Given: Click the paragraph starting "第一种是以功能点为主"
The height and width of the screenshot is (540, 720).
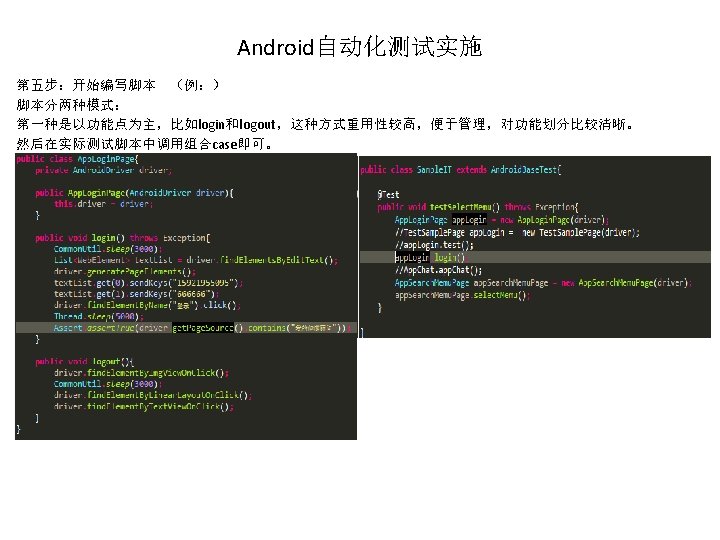Looking at the screenshot, I should point(326,124).
